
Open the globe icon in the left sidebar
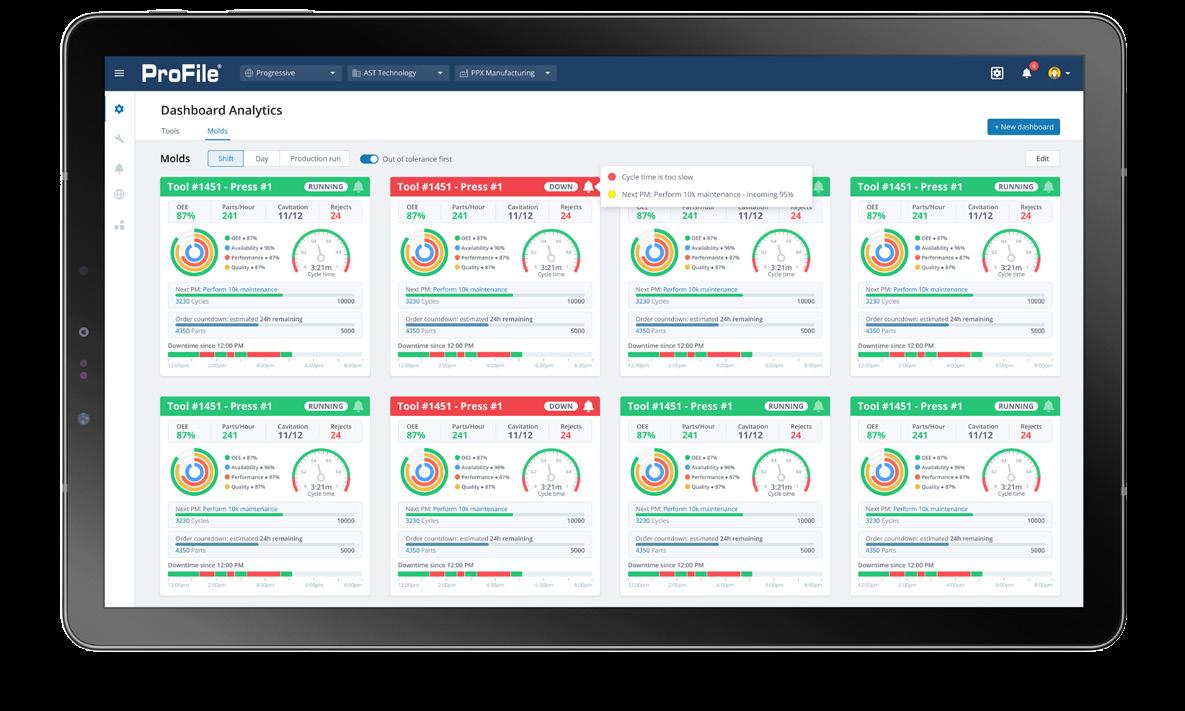pyautogui.click(x=119, y=194)
